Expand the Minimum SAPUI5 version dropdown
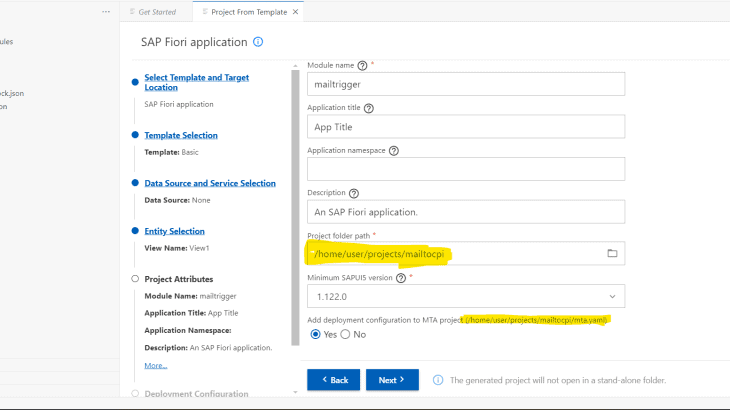 click(612, 296)
